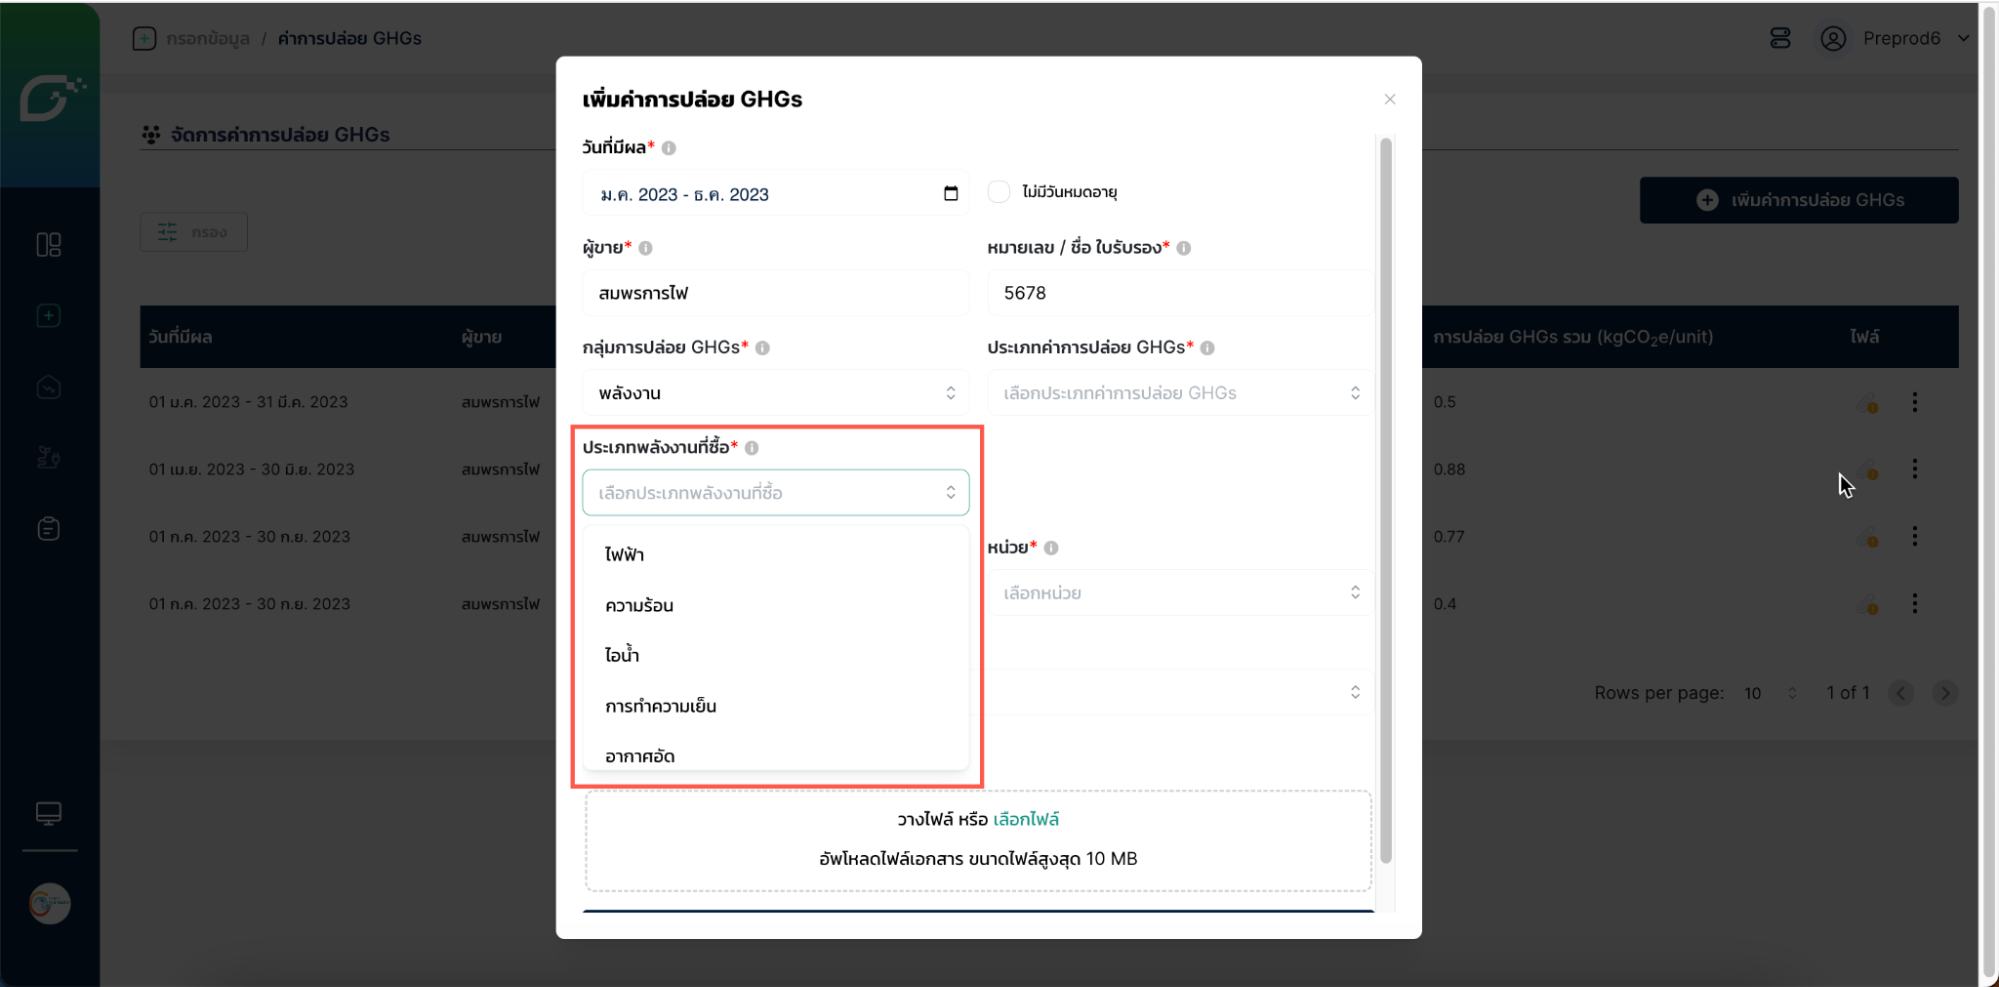Close the เพิ่มค่าการปล่อย GHGs dialog
This screenshot has height=987, width=1999.
click(1389, 99)
